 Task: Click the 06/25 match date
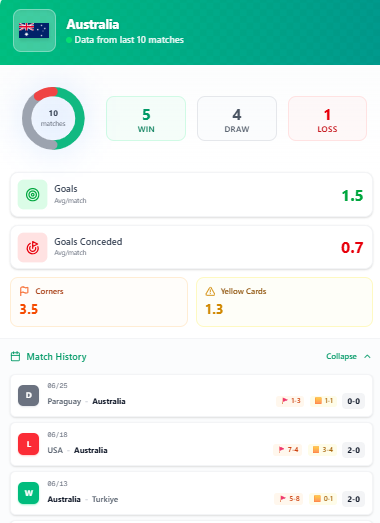[x=57, y=386]
